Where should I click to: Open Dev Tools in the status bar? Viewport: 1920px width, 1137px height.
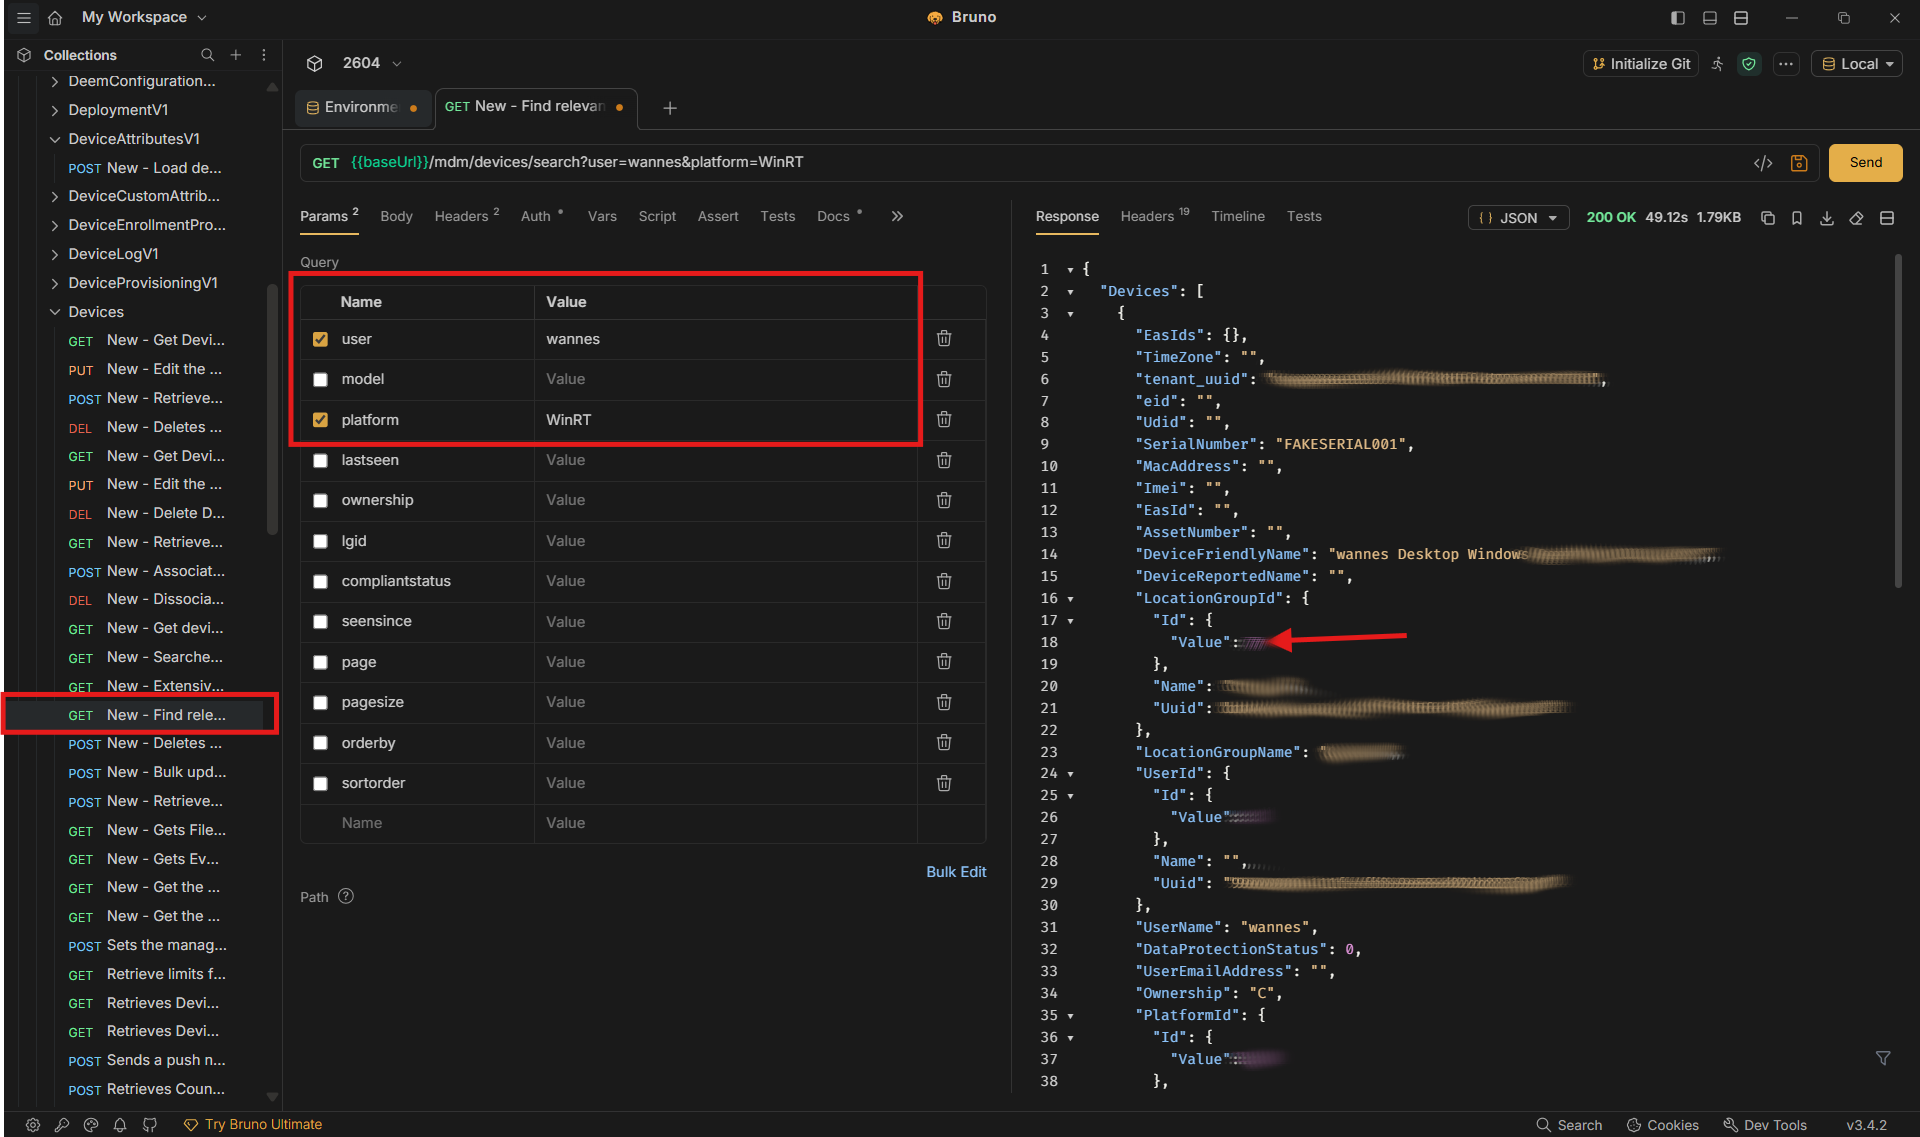point(1765,1125)
